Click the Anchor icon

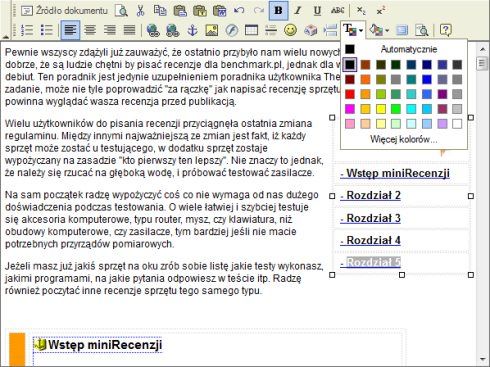192,30
